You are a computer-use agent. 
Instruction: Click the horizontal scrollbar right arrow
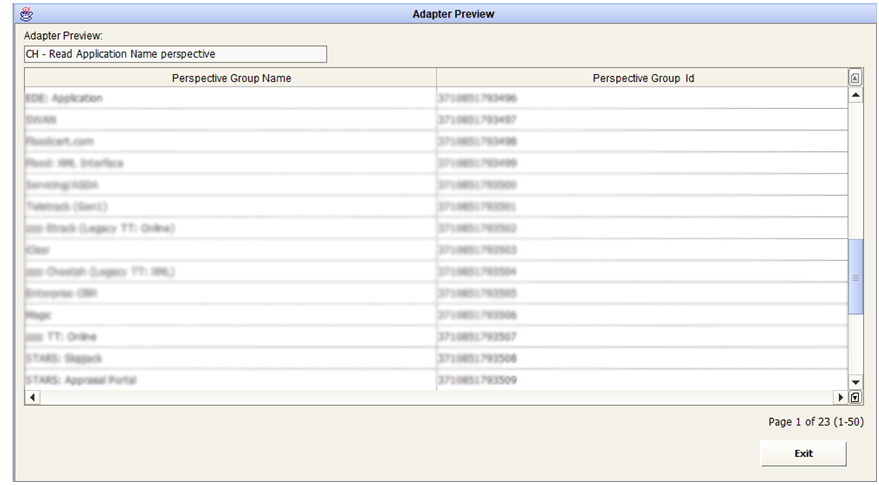tap(840, 398)
